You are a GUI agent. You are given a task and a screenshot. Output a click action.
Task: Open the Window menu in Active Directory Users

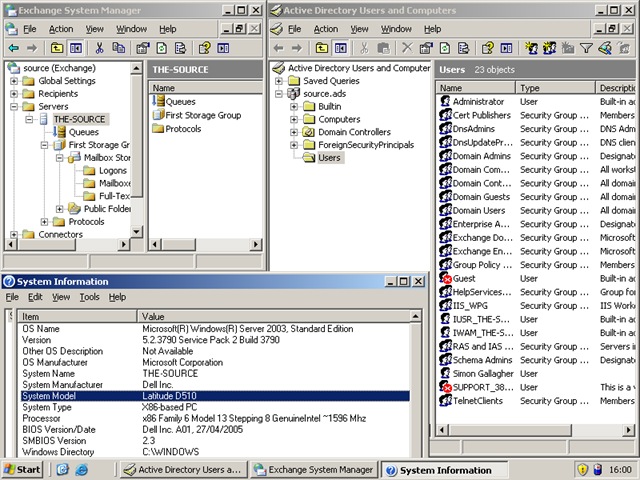pyautogui.click(x=396, y=29)
